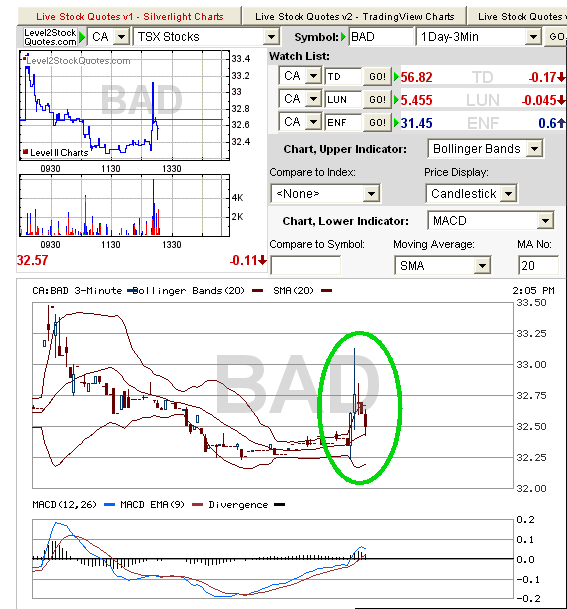Open the 1Day-3Min timeframe dropdown
The width and height of the screenshot is (567, 609).
tap(478, 37)
